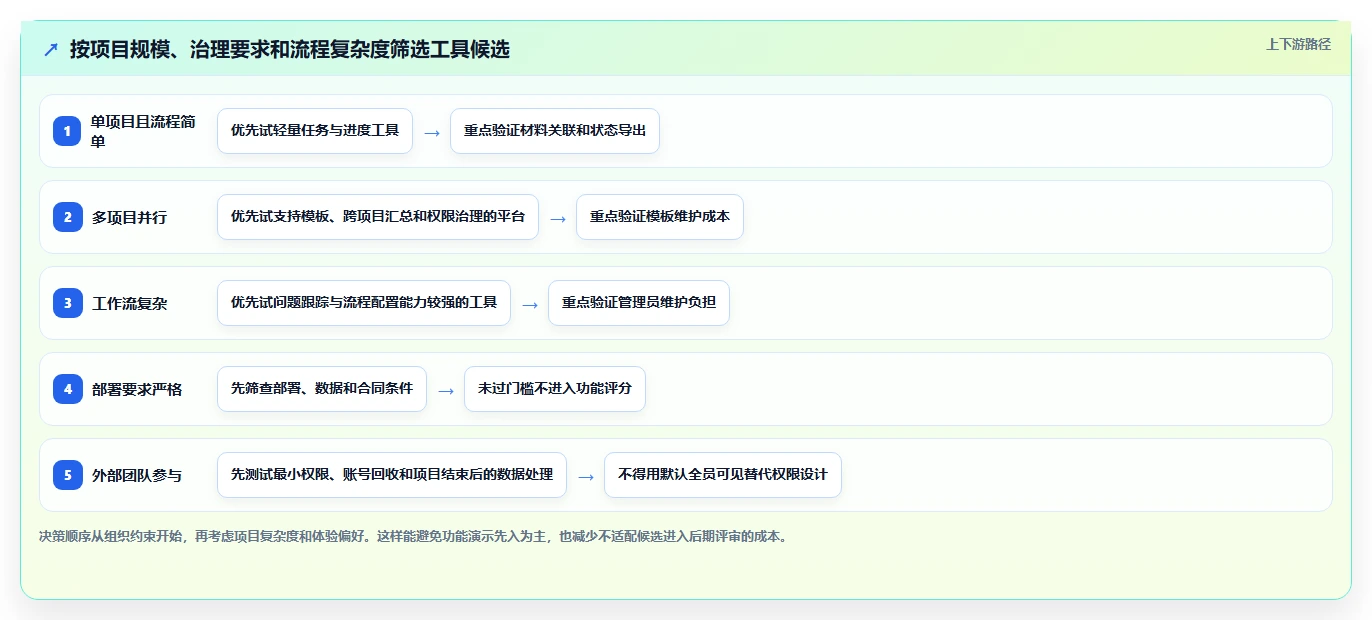Viewport: 1372px width, 620px height.
Task: Select step badge 2 for 多项目并行
Action: click(x=67, y=217)
